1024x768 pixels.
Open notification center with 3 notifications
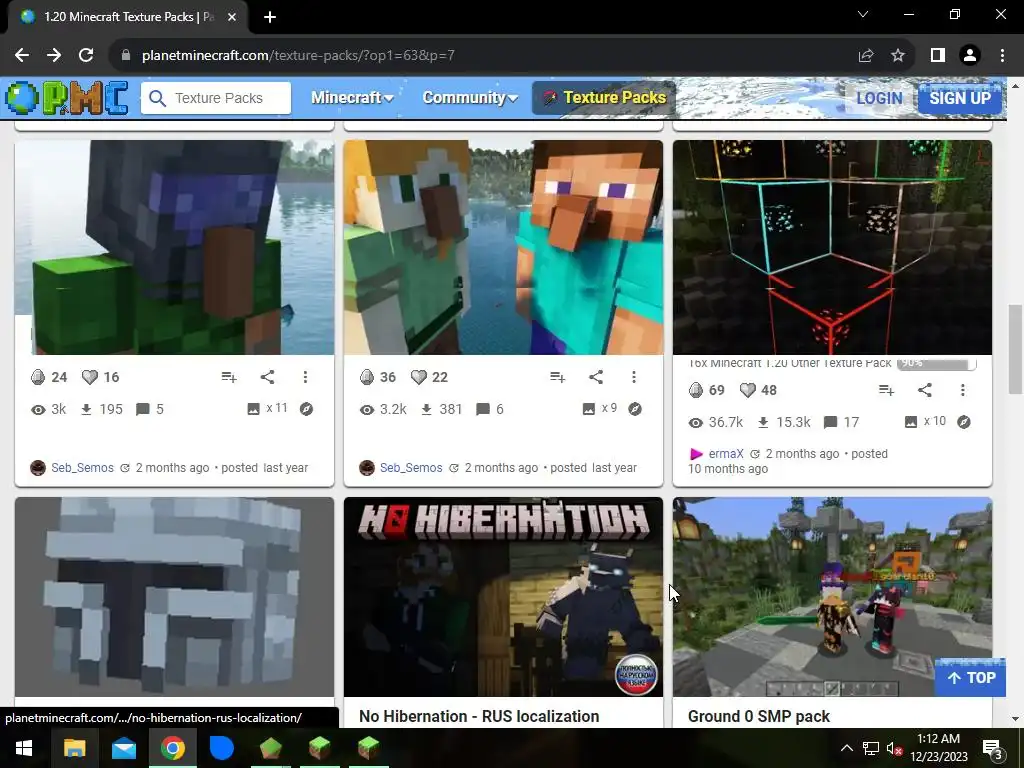click(993, 750)
